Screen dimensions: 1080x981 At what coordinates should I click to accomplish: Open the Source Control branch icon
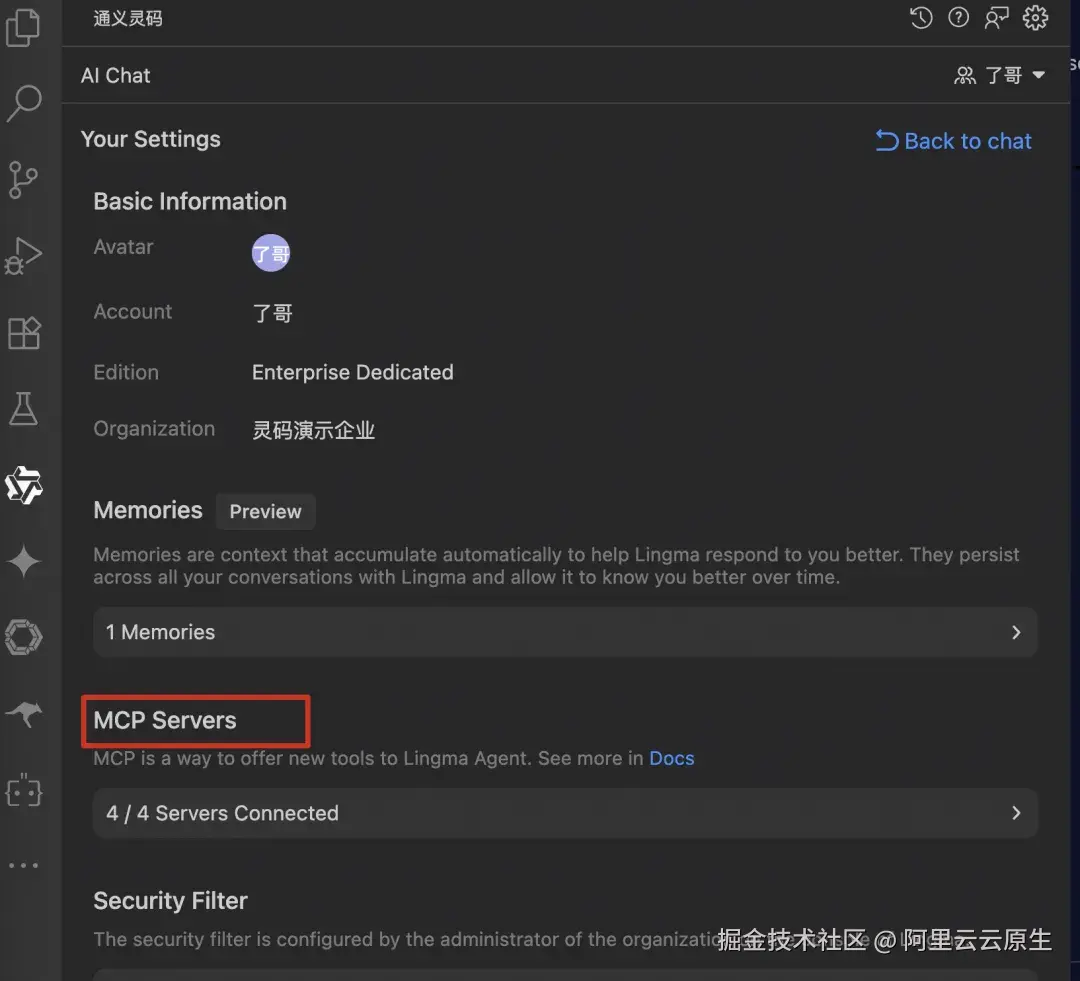coord(23,180)
